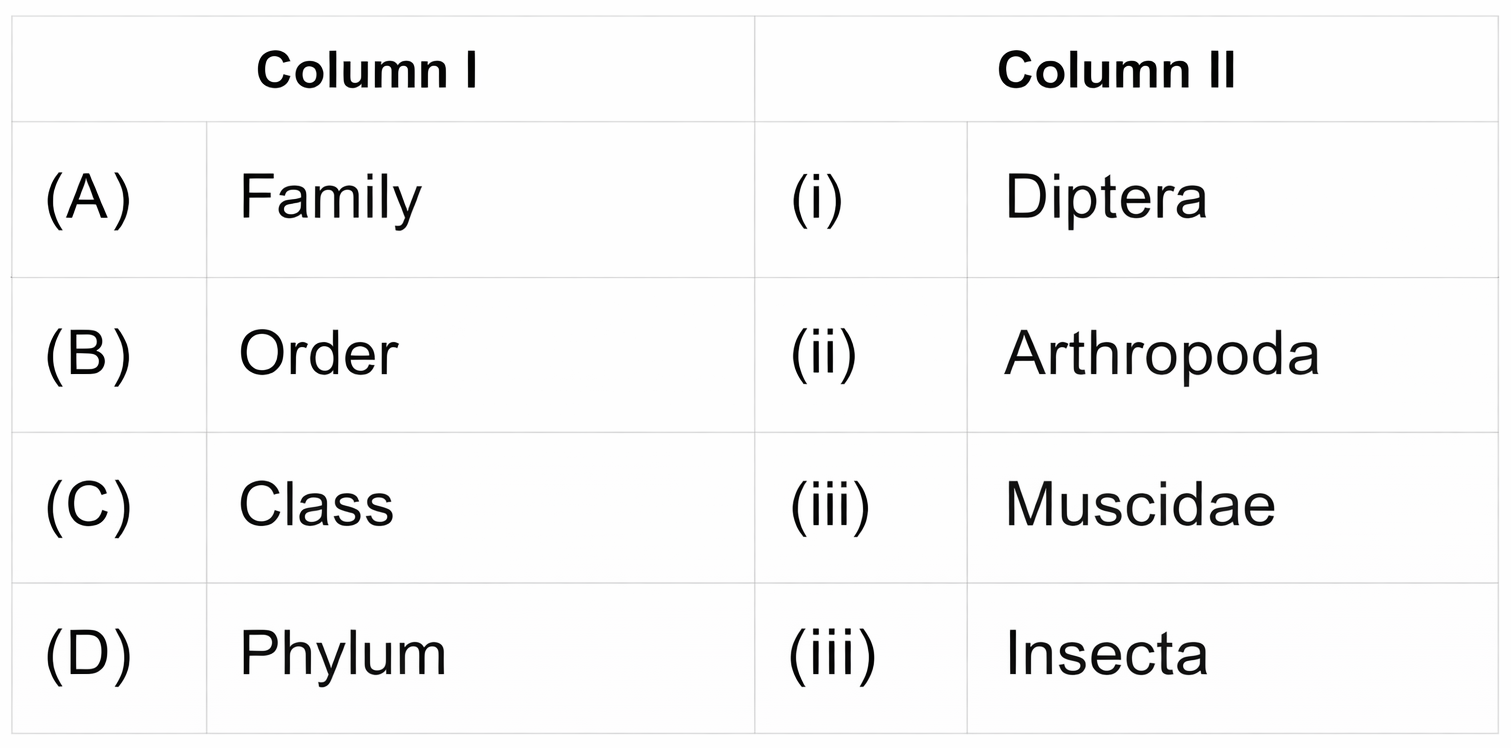Click the Arthropoda cell
Screen dimensions: 1511x748
[x=1161, y=354]
